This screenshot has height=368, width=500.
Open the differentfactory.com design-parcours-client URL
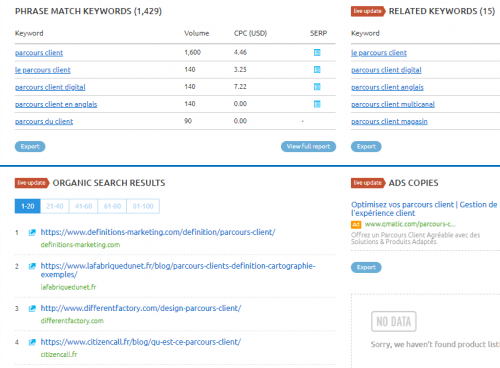tap(141, 308)
